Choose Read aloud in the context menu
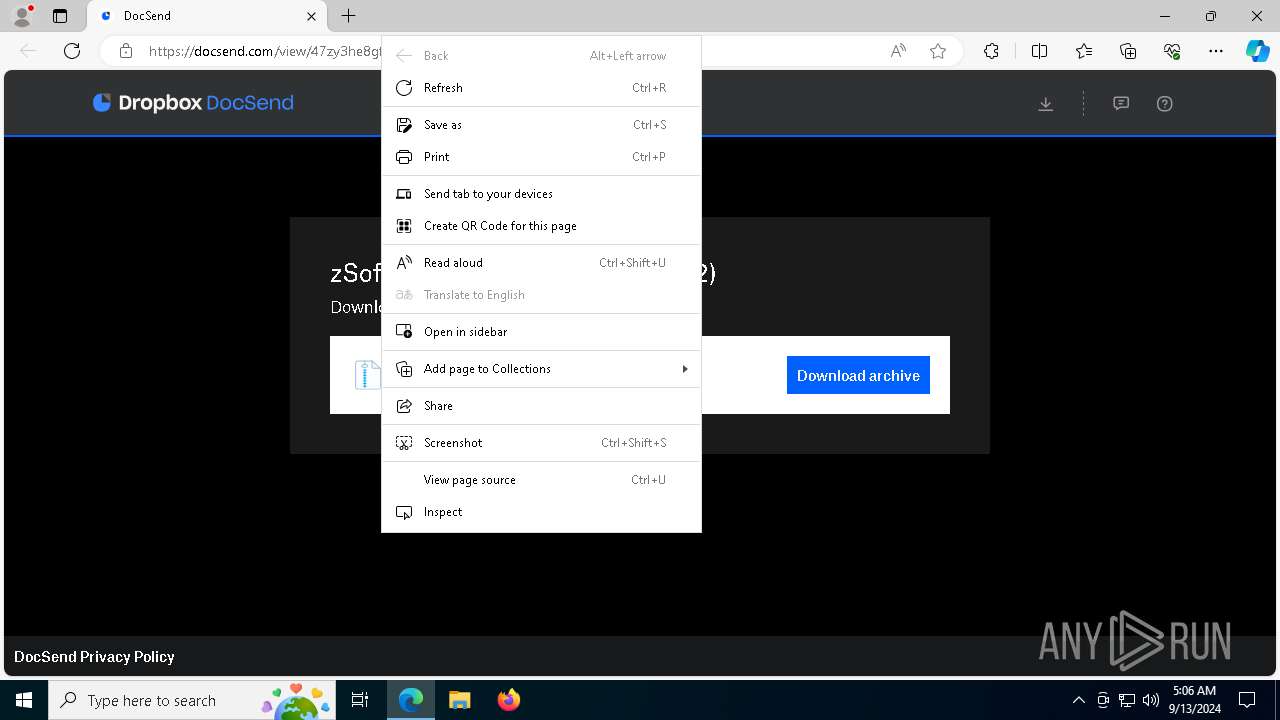 [541, 263]
